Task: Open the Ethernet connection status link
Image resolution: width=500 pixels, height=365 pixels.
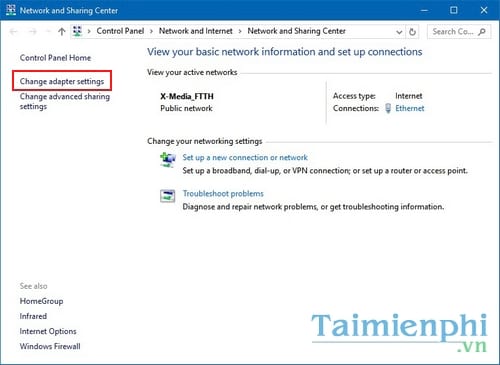Action: coord(410,108)
